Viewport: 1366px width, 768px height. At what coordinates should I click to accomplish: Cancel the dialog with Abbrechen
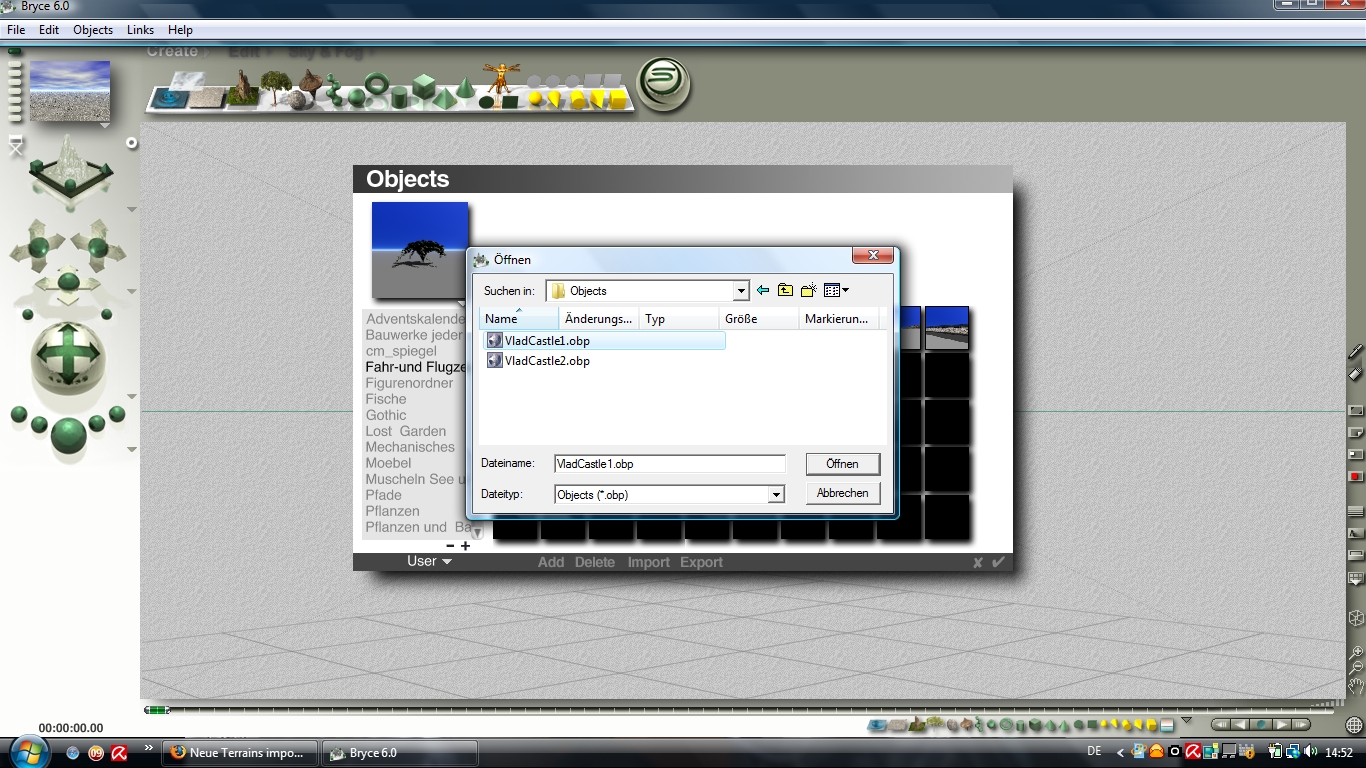pos(843,493)
